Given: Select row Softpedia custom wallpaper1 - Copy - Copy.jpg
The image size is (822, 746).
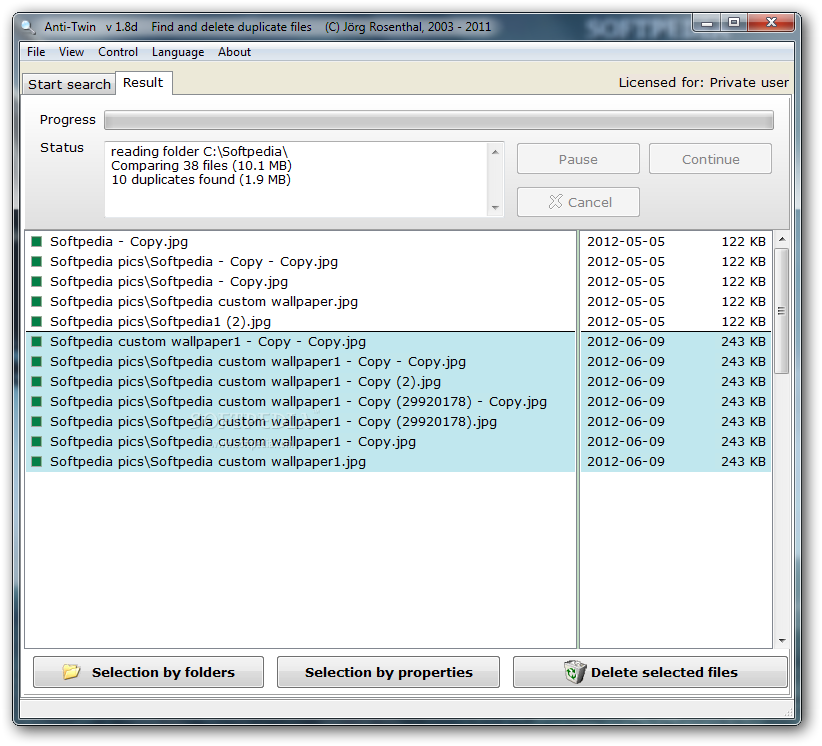Looking at the screenshot, I should coord(300,342).
